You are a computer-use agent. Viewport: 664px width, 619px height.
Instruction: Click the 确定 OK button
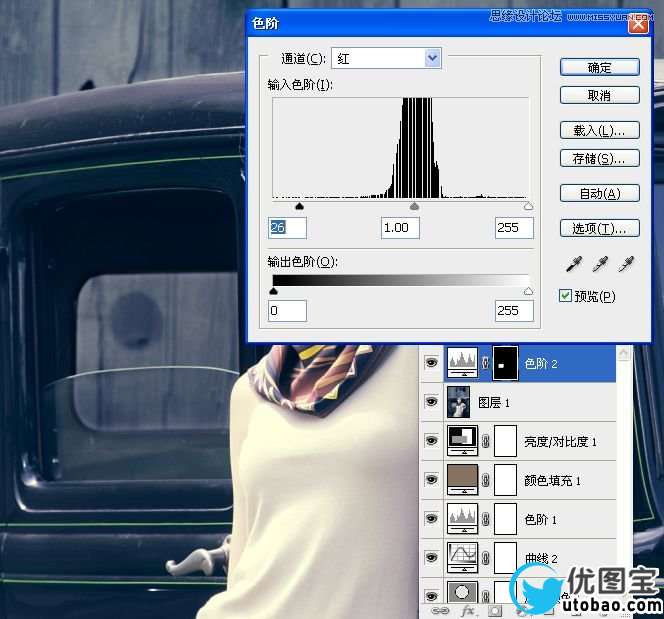coord(599,67)
